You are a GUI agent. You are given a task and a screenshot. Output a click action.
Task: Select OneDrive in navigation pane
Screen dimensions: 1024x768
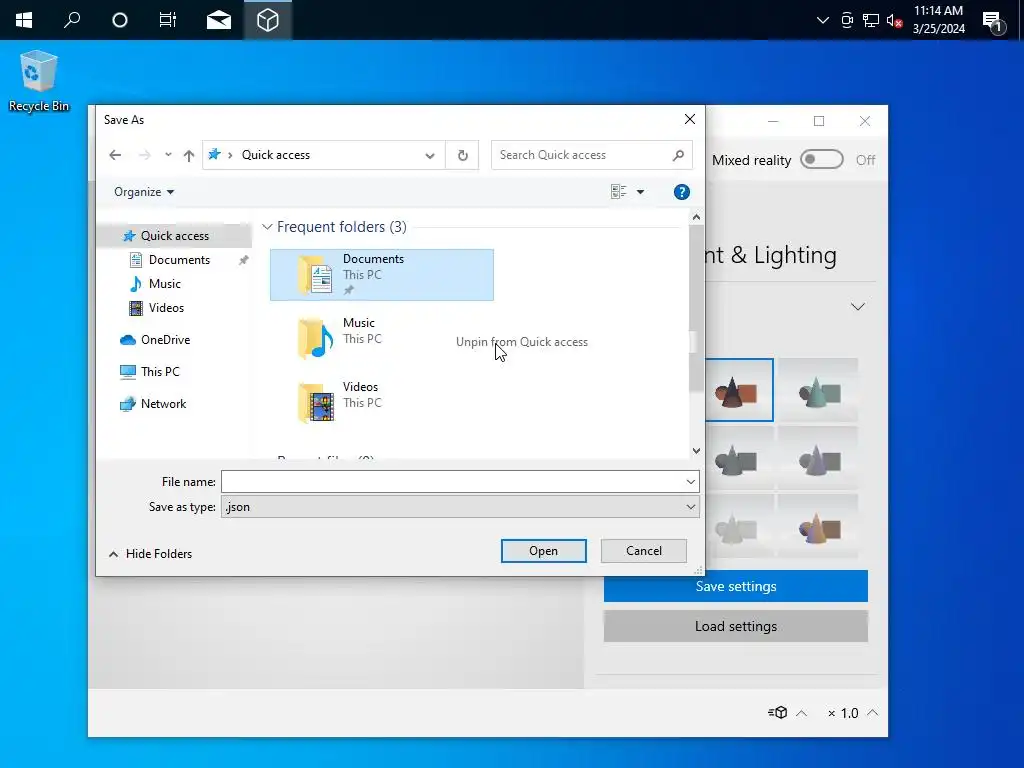pyautogui.click(x=165, y=340)
